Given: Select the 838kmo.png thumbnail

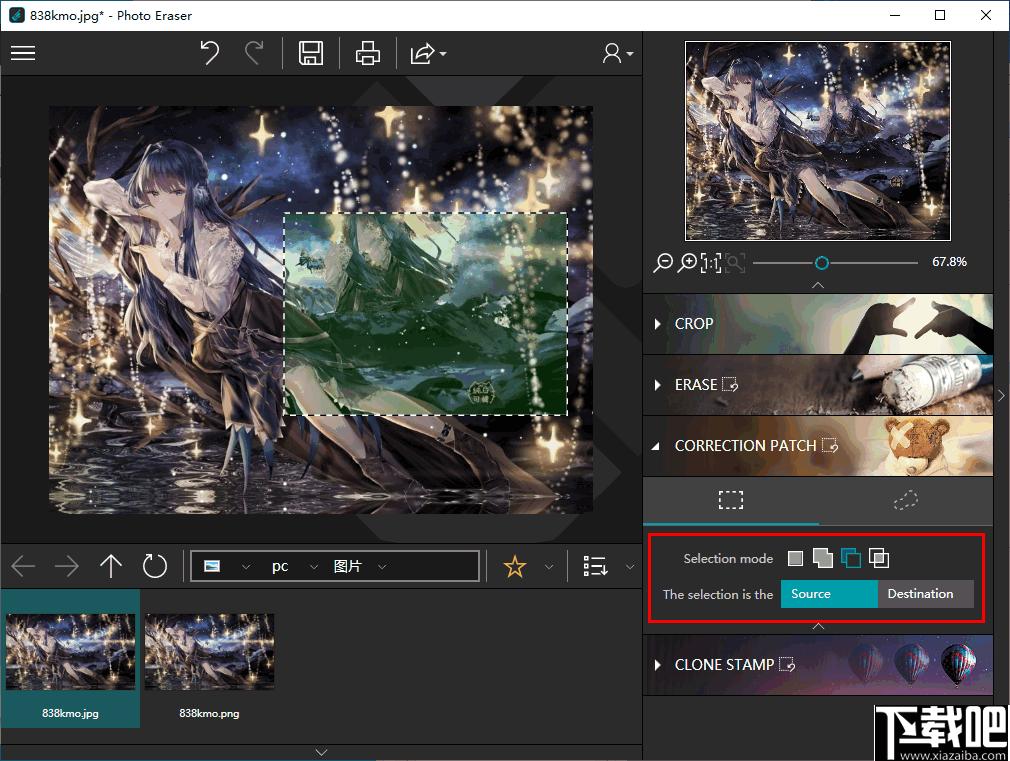Looking at the screenshot, I should click(x=209, y=651).
